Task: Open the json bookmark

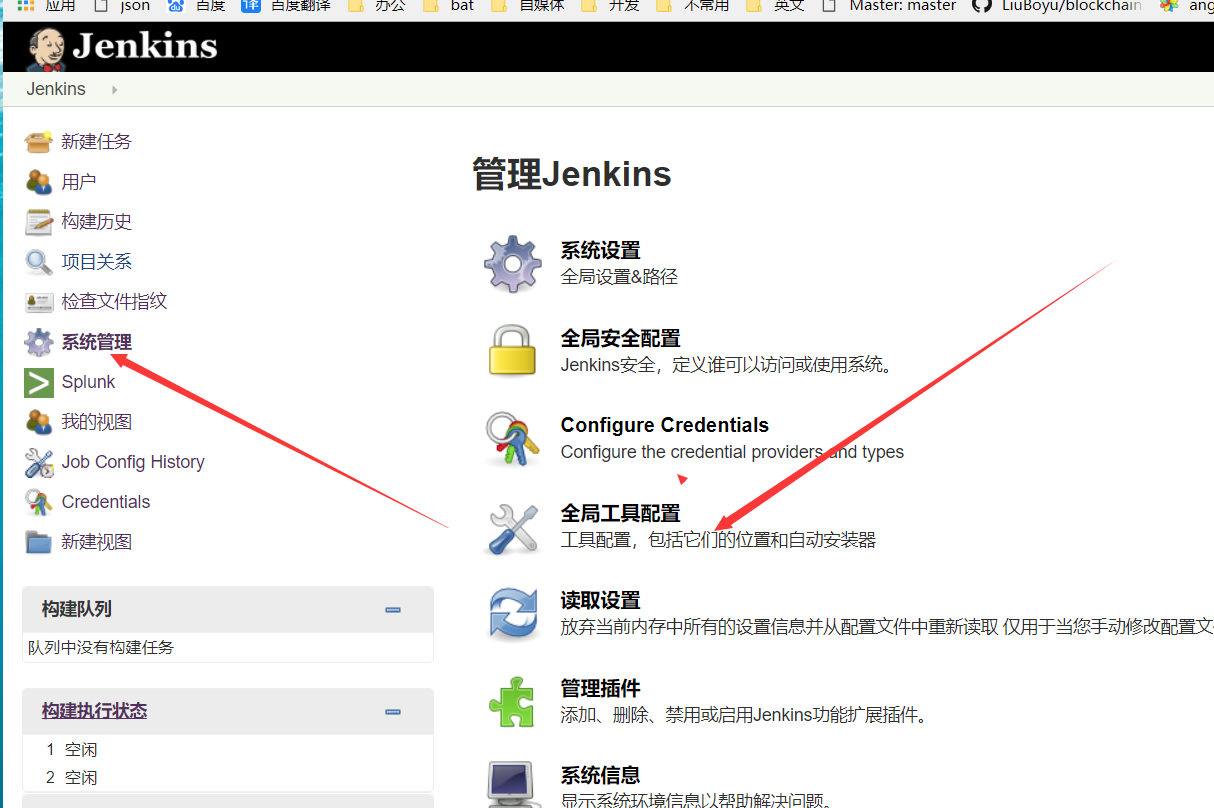Action: [122, 6]
